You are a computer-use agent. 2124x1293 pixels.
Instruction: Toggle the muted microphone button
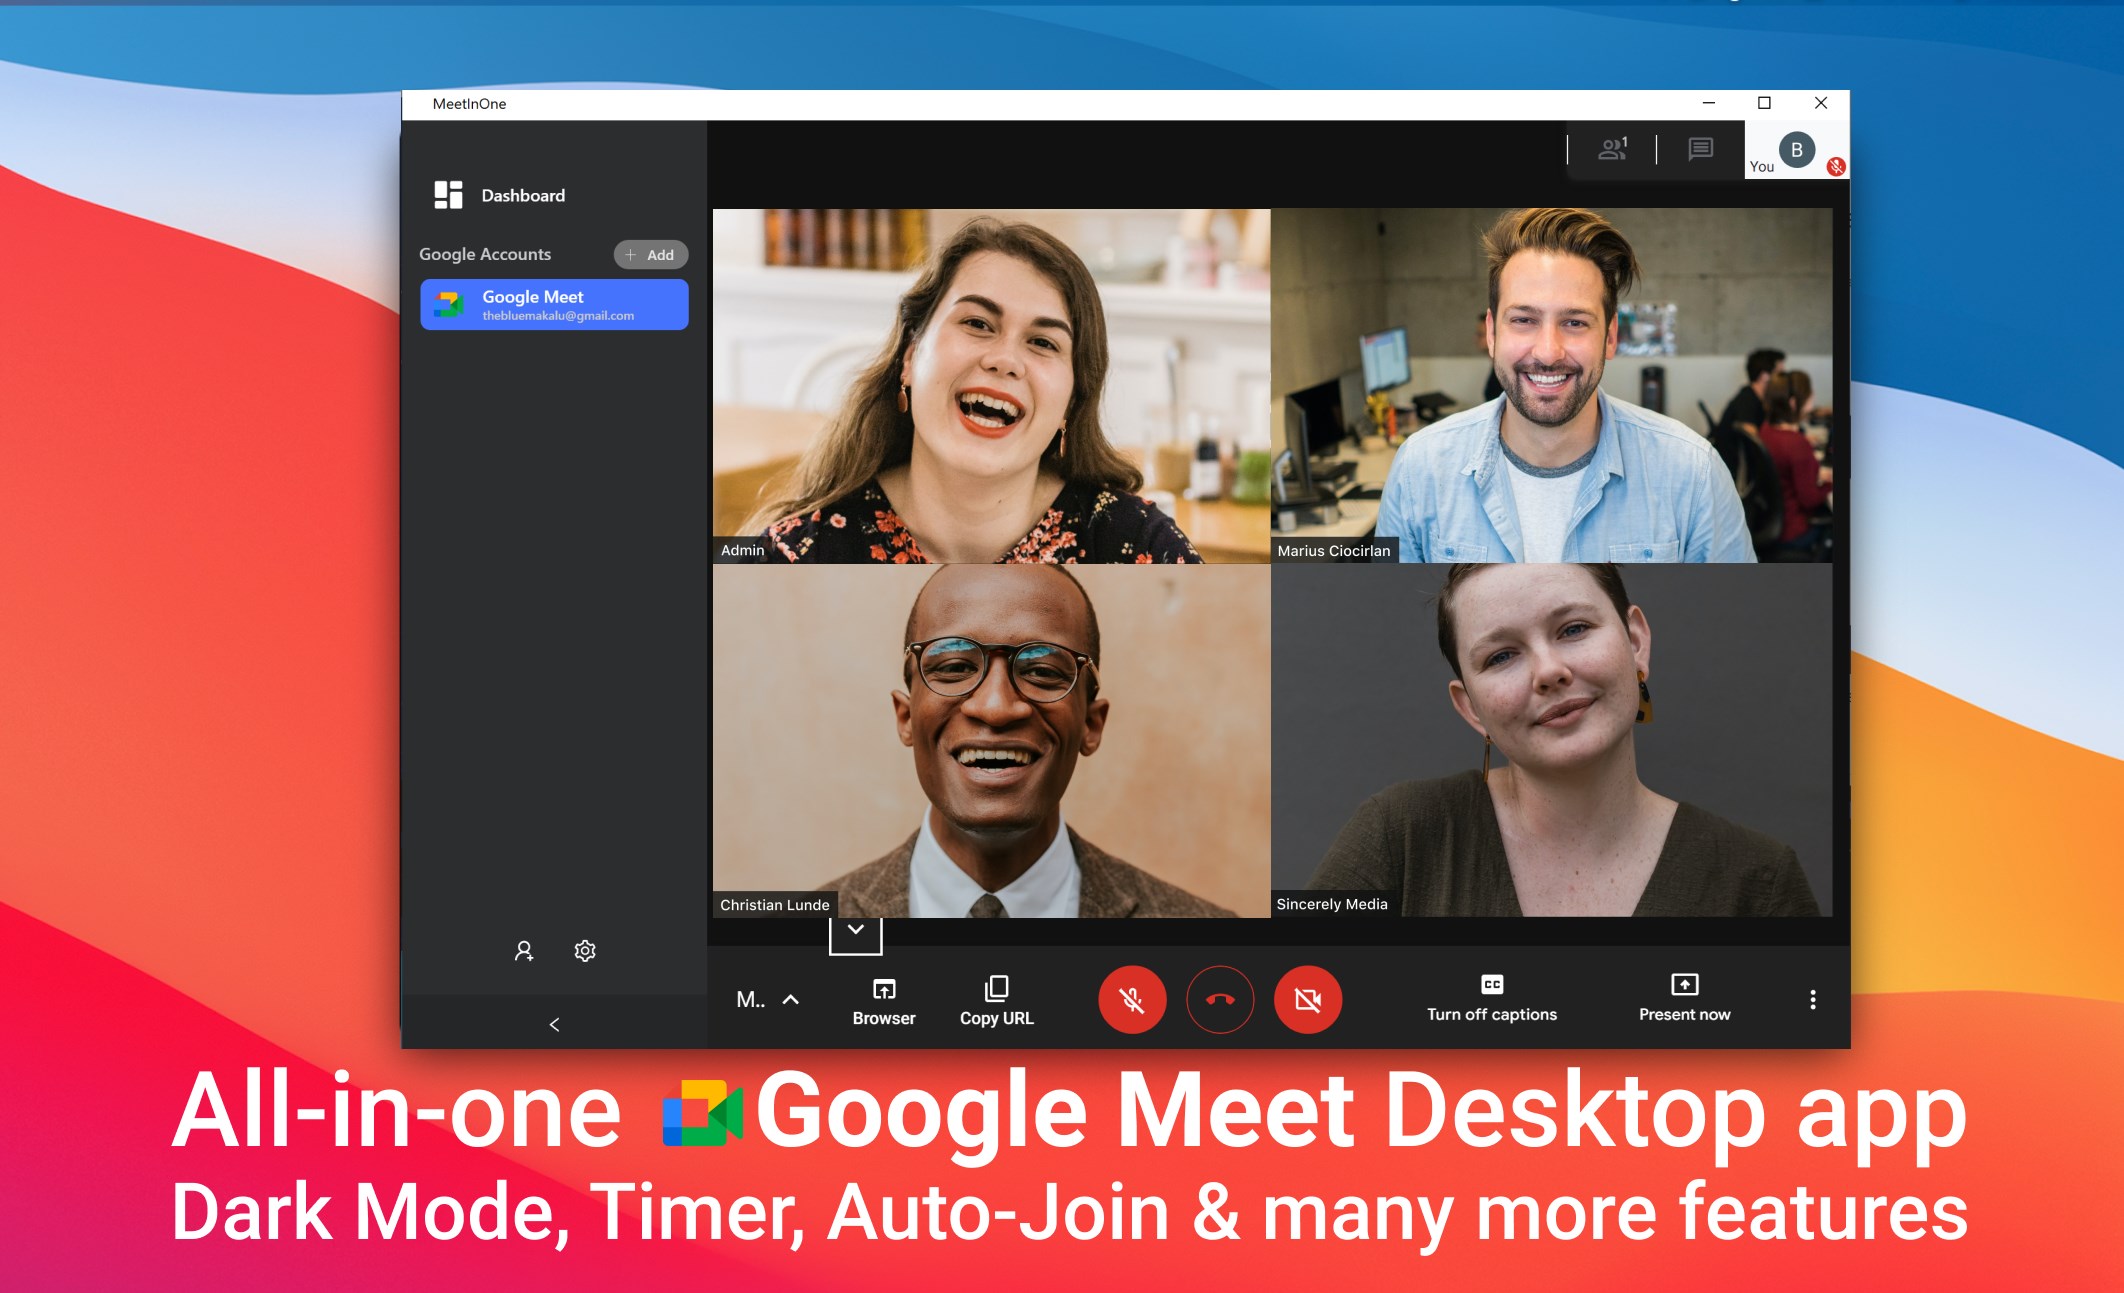coord(1132,999)
